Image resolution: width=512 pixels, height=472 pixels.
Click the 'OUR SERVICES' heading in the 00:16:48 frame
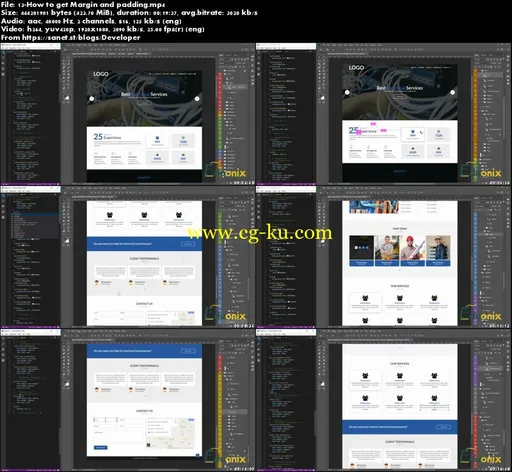point(400,364)
